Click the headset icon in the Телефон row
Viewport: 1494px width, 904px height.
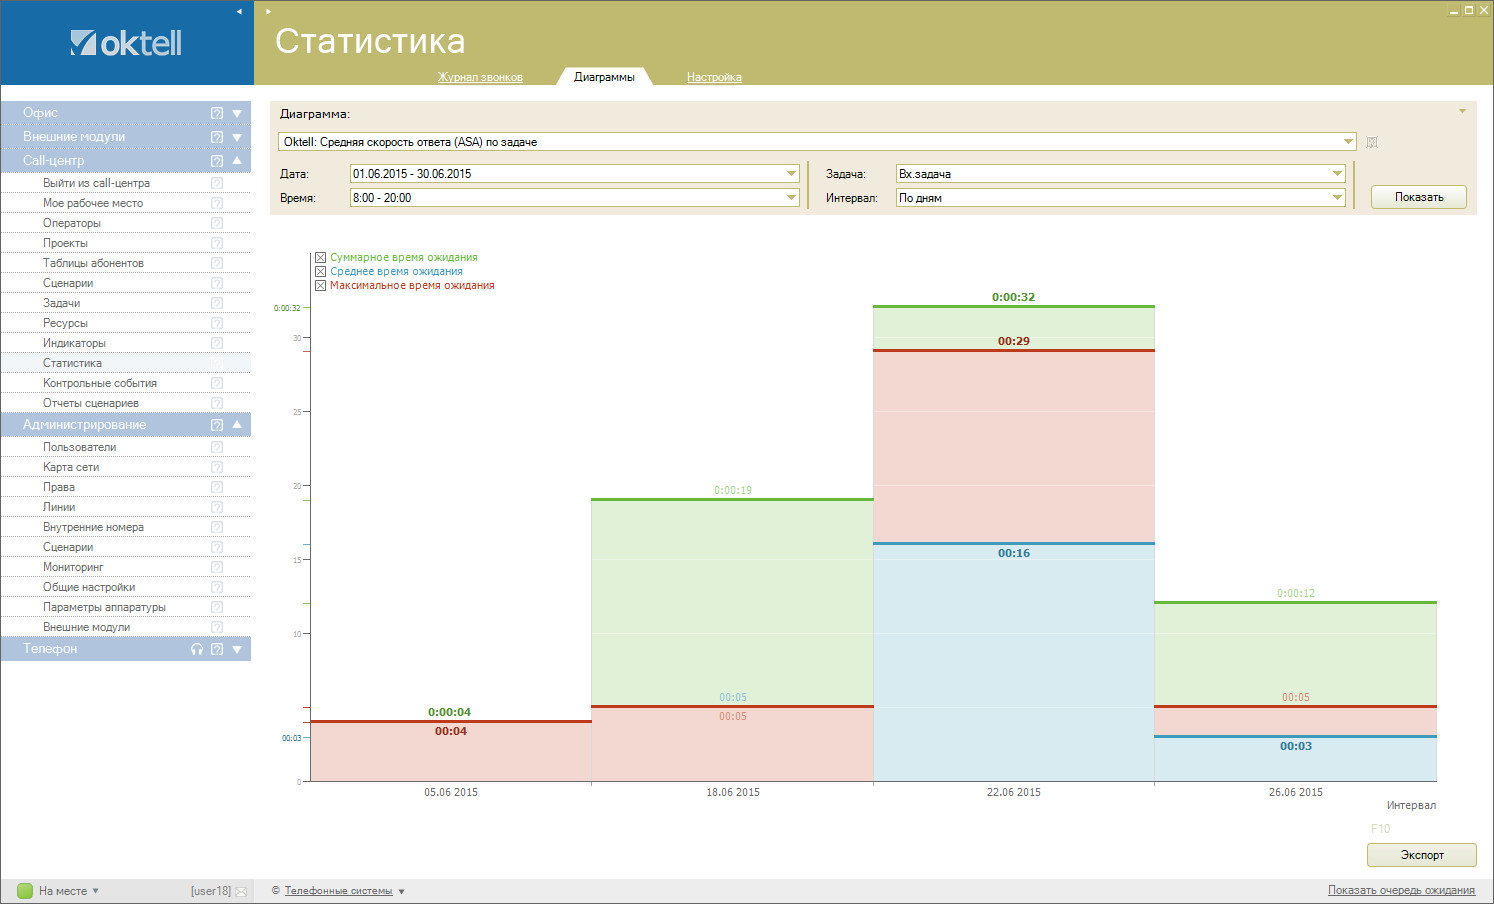coord(197,649)
